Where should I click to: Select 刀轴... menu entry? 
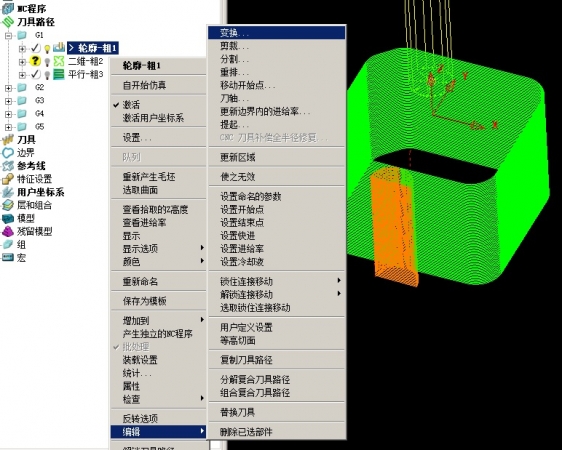[277, 98]
